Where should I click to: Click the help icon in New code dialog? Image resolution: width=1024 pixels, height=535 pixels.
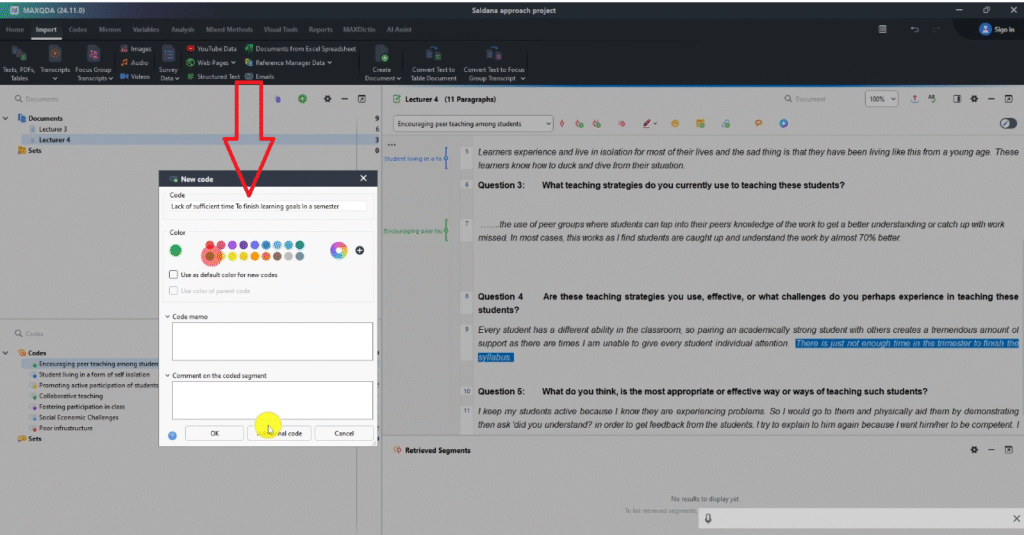pyautogui.click(x=173, y=434)
